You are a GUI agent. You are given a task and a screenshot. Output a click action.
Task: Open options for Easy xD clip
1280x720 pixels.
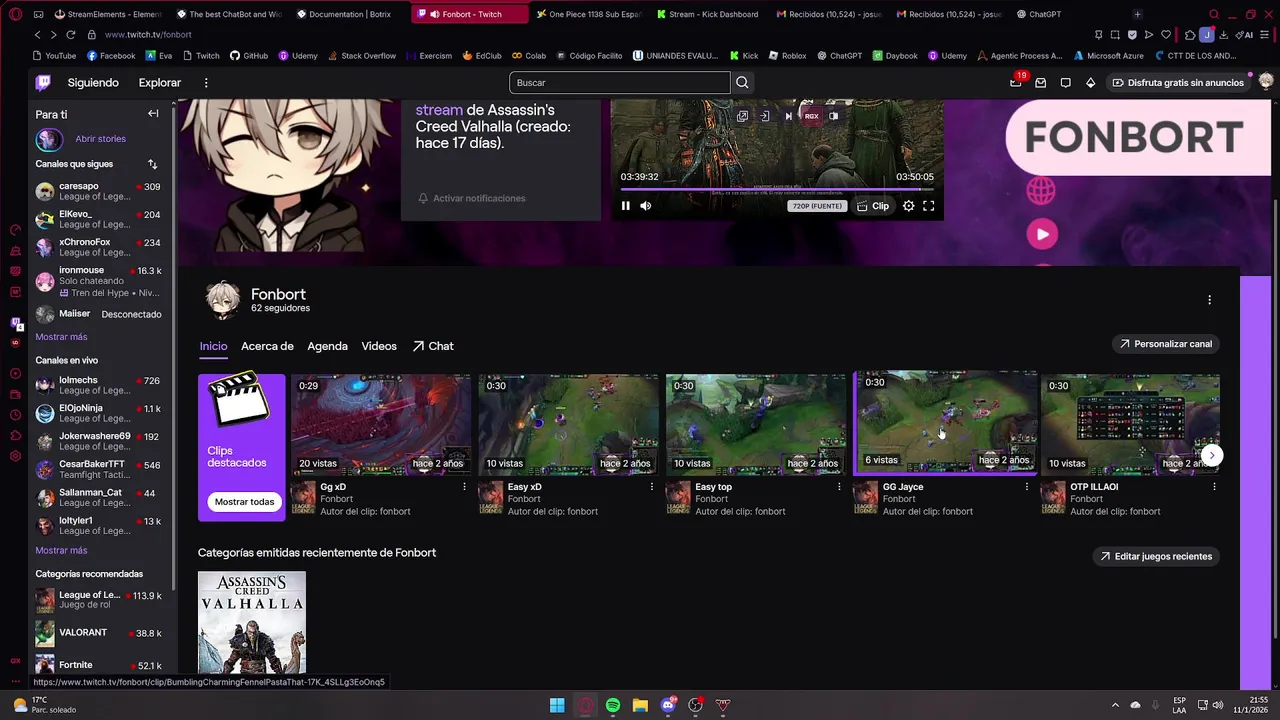tap(652, 487)
